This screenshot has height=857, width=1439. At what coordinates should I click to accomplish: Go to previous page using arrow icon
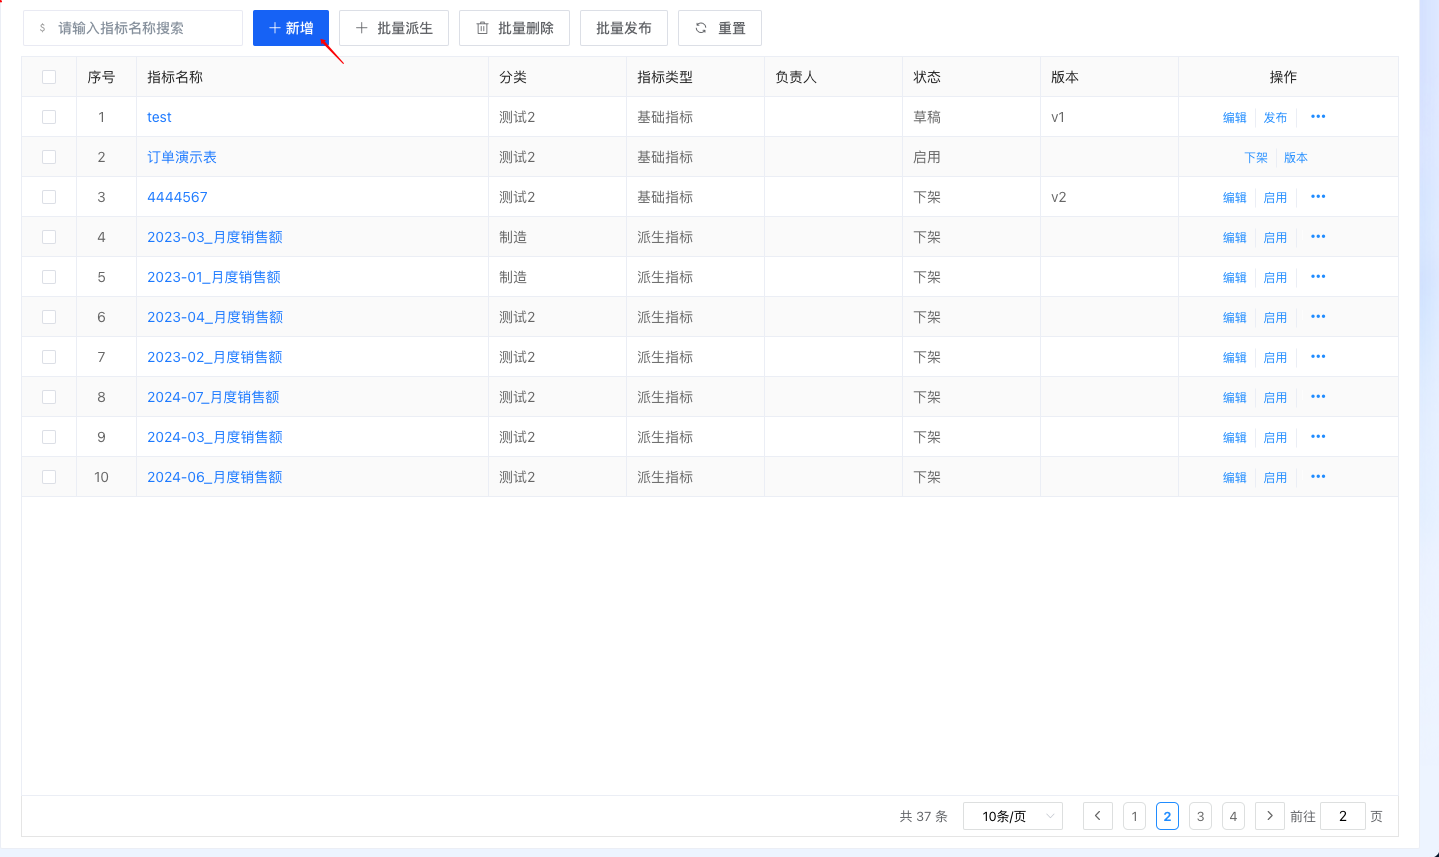(1097, 816)
